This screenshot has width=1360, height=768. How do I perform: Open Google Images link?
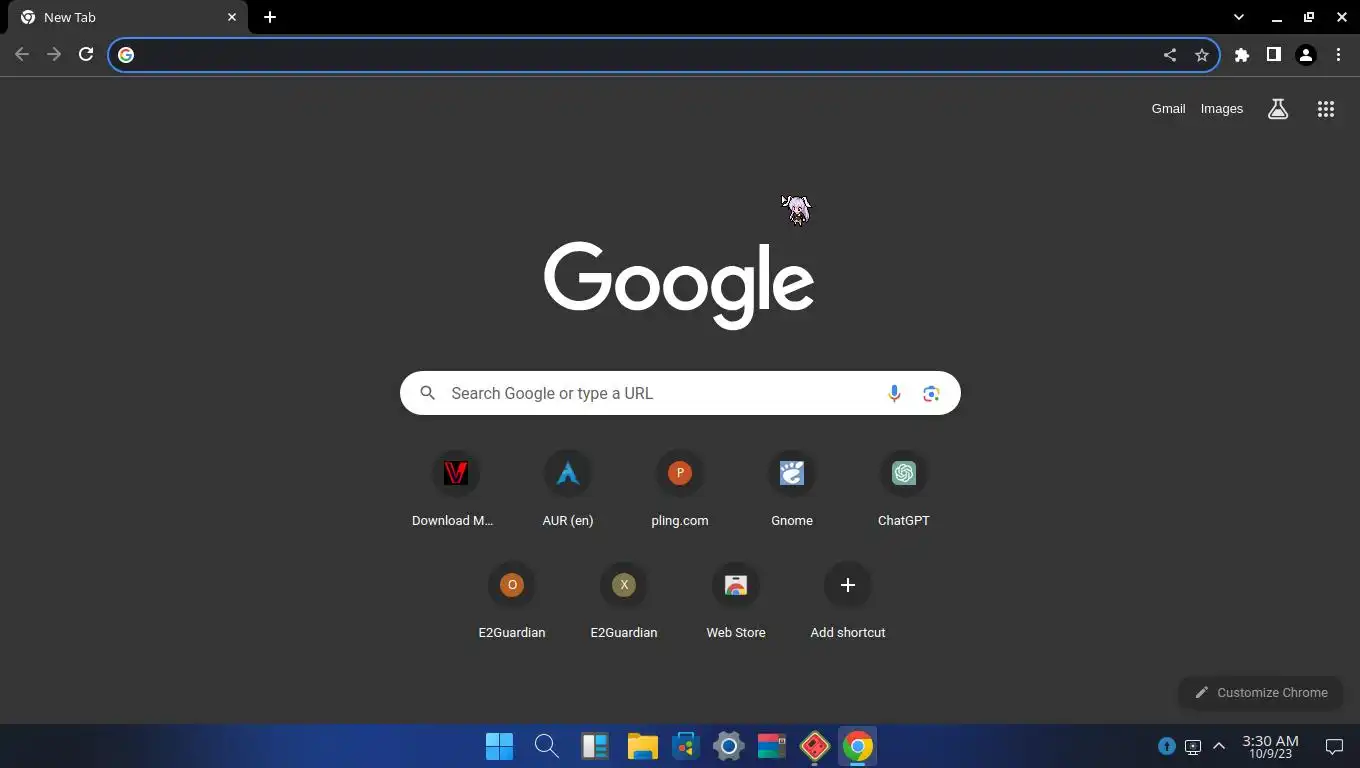coord(1222,109)
